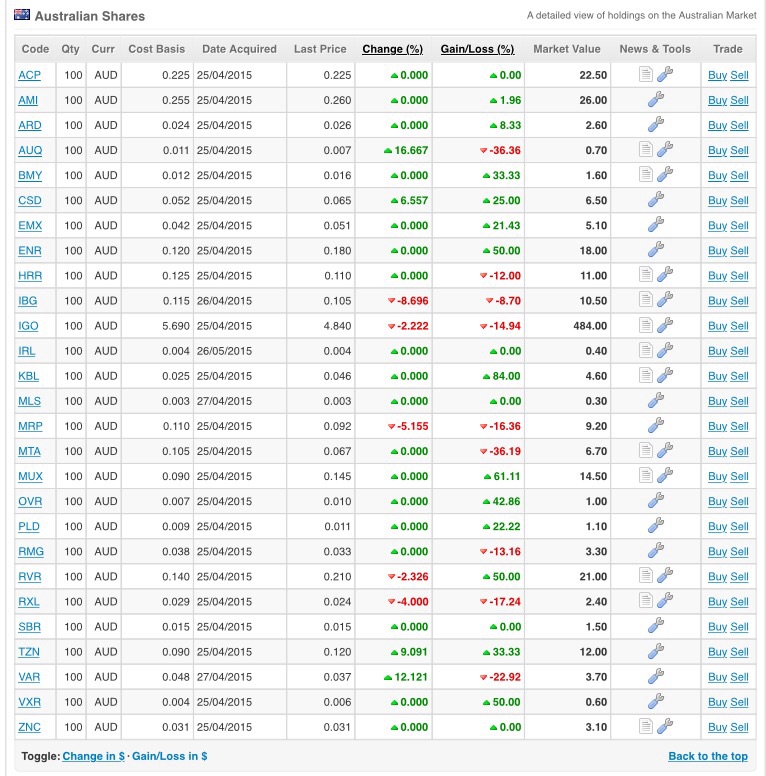This screenshot has width=766, height=776.
Task: Sell the TZN holding
Action: pyautogui.click(x=739, y=652)
